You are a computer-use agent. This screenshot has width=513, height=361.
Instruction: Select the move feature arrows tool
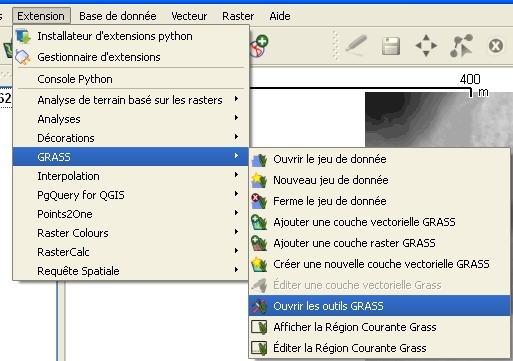click(x=426, y=45)
